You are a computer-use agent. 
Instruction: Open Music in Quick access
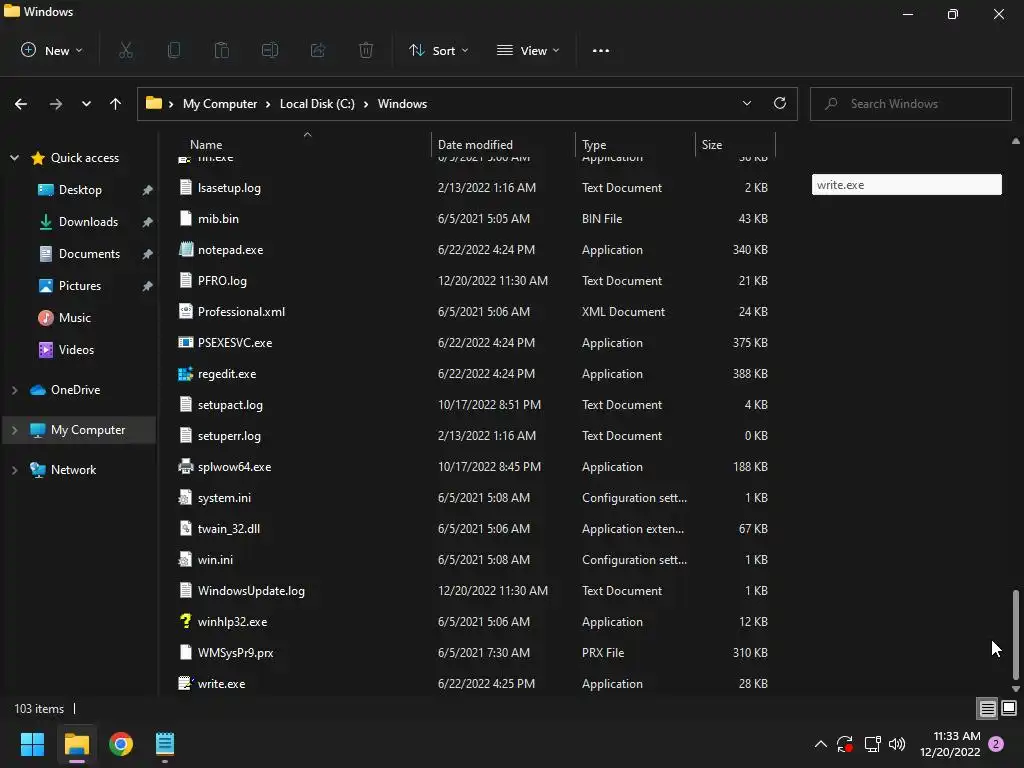tap(74, 317)
